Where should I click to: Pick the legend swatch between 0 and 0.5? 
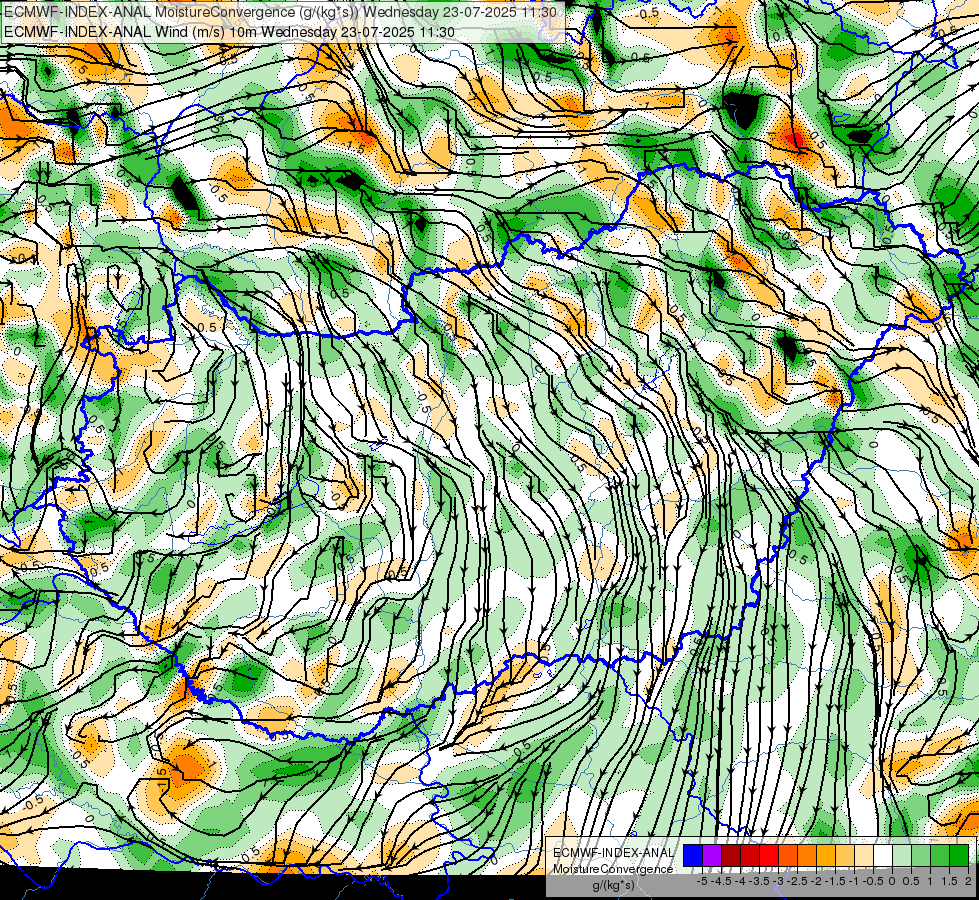click(902, 856)
